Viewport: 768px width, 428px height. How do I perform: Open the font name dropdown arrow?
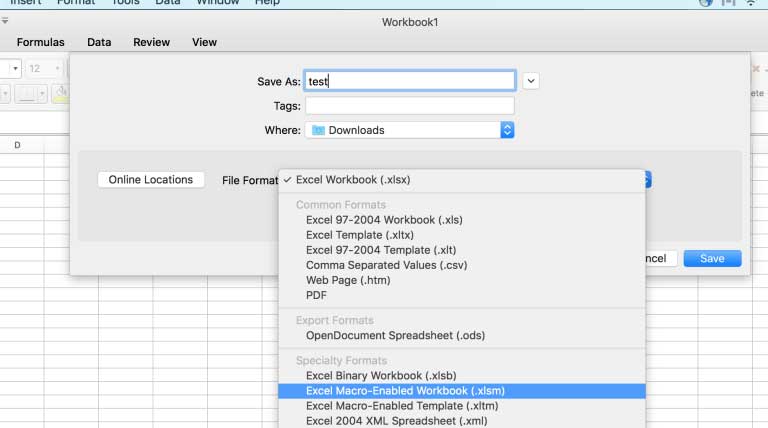(15, 69)
